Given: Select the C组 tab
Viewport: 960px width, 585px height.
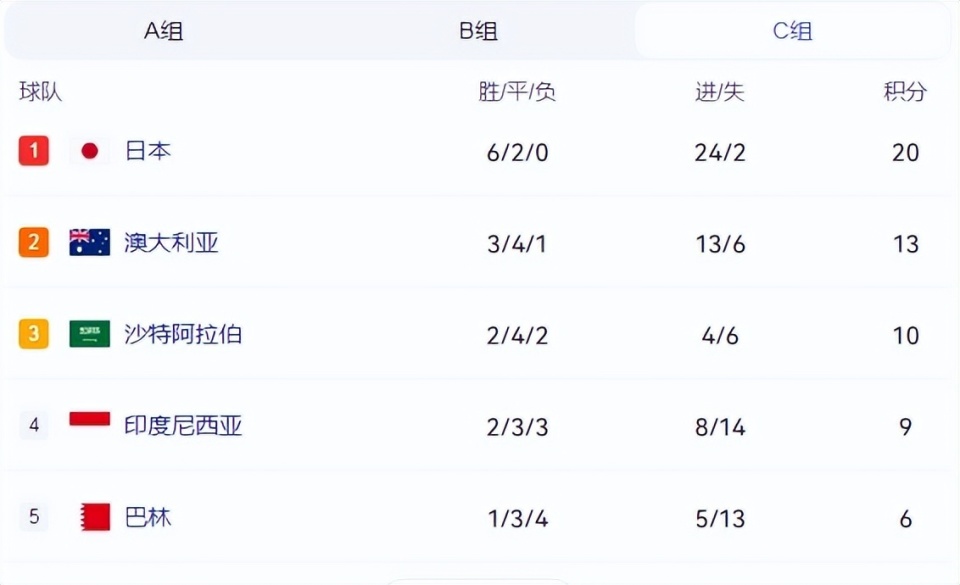Looking at the screenshot, I should click(x=792, y=31).
